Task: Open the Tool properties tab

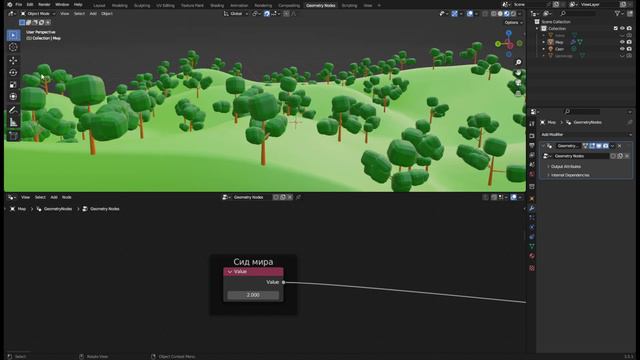Action: [532, 124]
